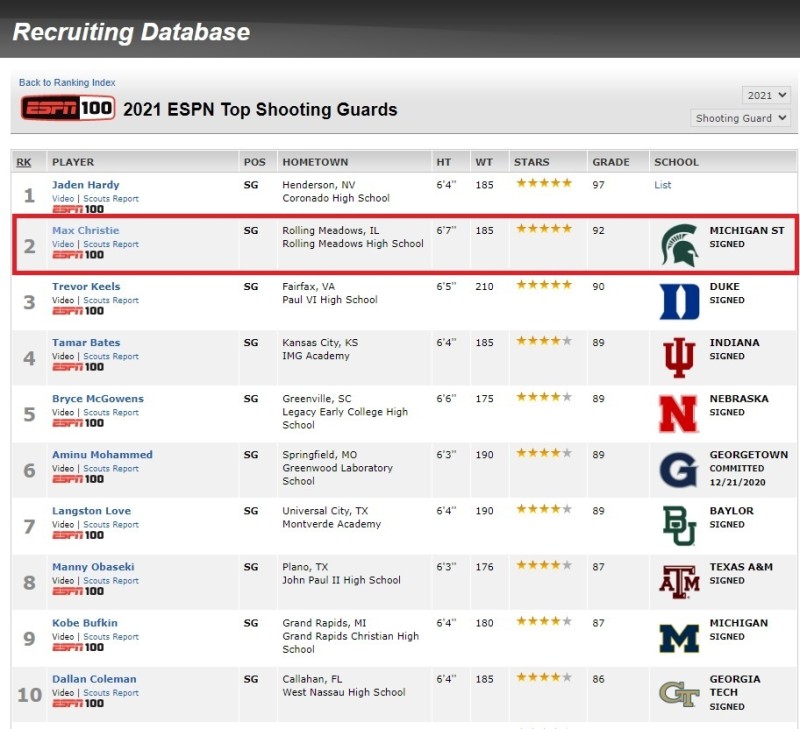Read Aminu Mohammed's Scouts Report
The height and width of the screenshot is (729, 800).
pos(111,469)
